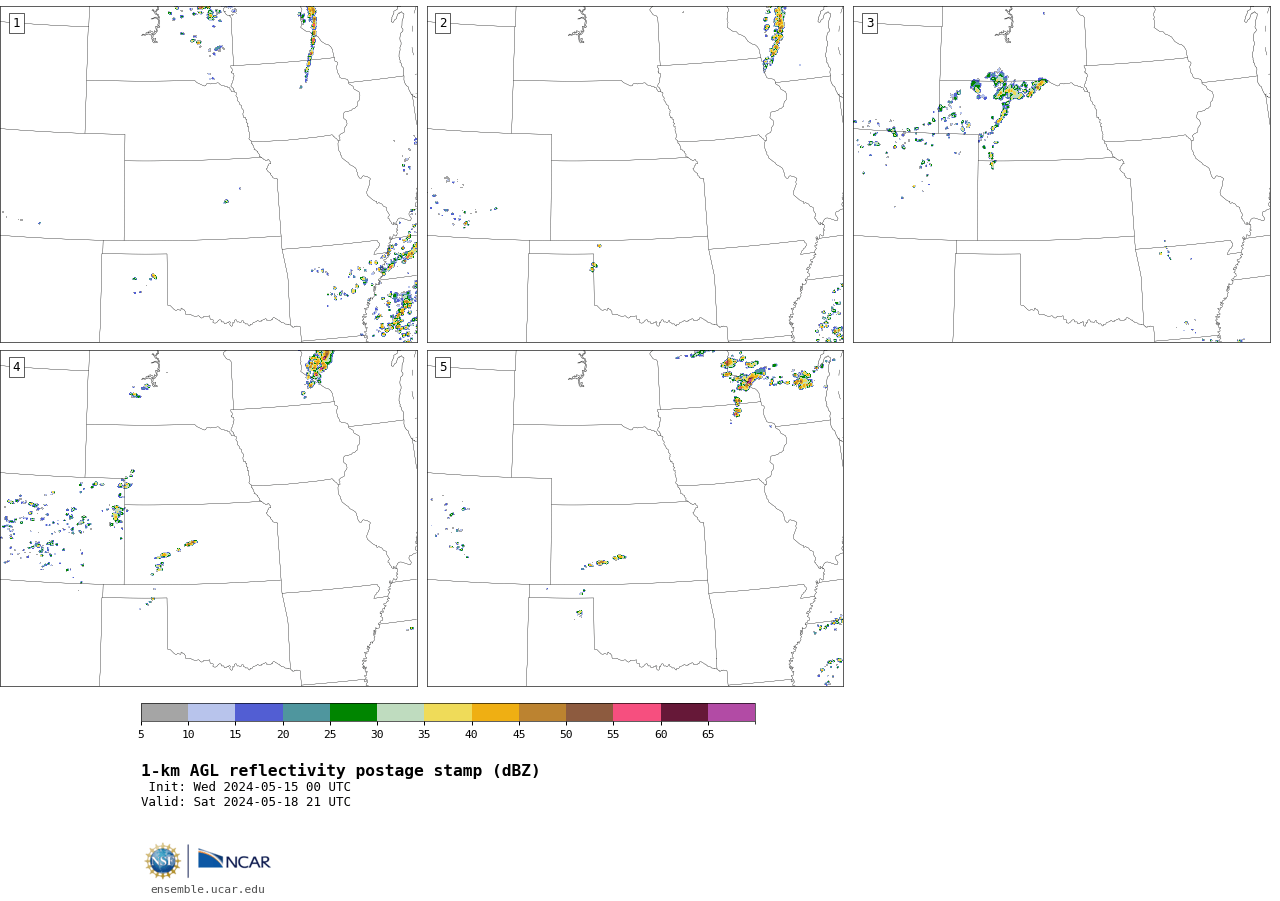This screenshot has width=1280, height=901.
Task: Click the pink 55-60 dBZ swatch
Action: (637, 712)
